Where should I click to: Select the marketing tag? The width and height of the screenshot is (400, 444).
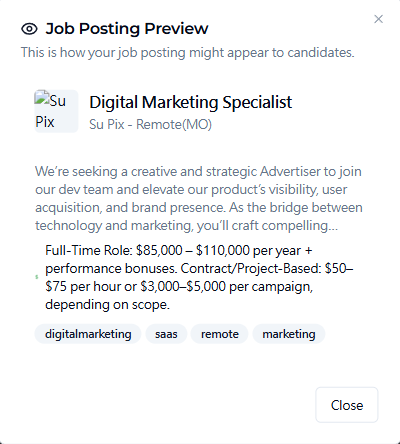pyautogui.click(x=289, y=334)
